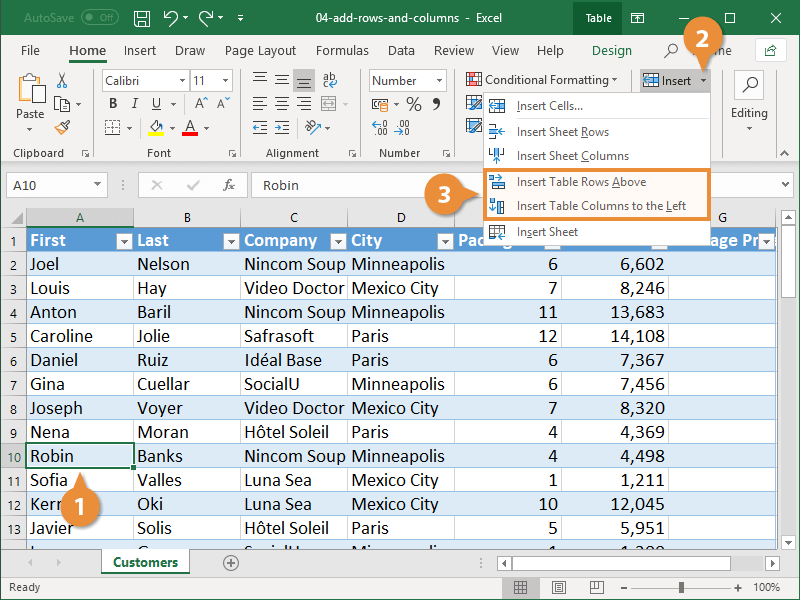The image size is (800, 600).
Task: Align text to middle
Action: 282,80
